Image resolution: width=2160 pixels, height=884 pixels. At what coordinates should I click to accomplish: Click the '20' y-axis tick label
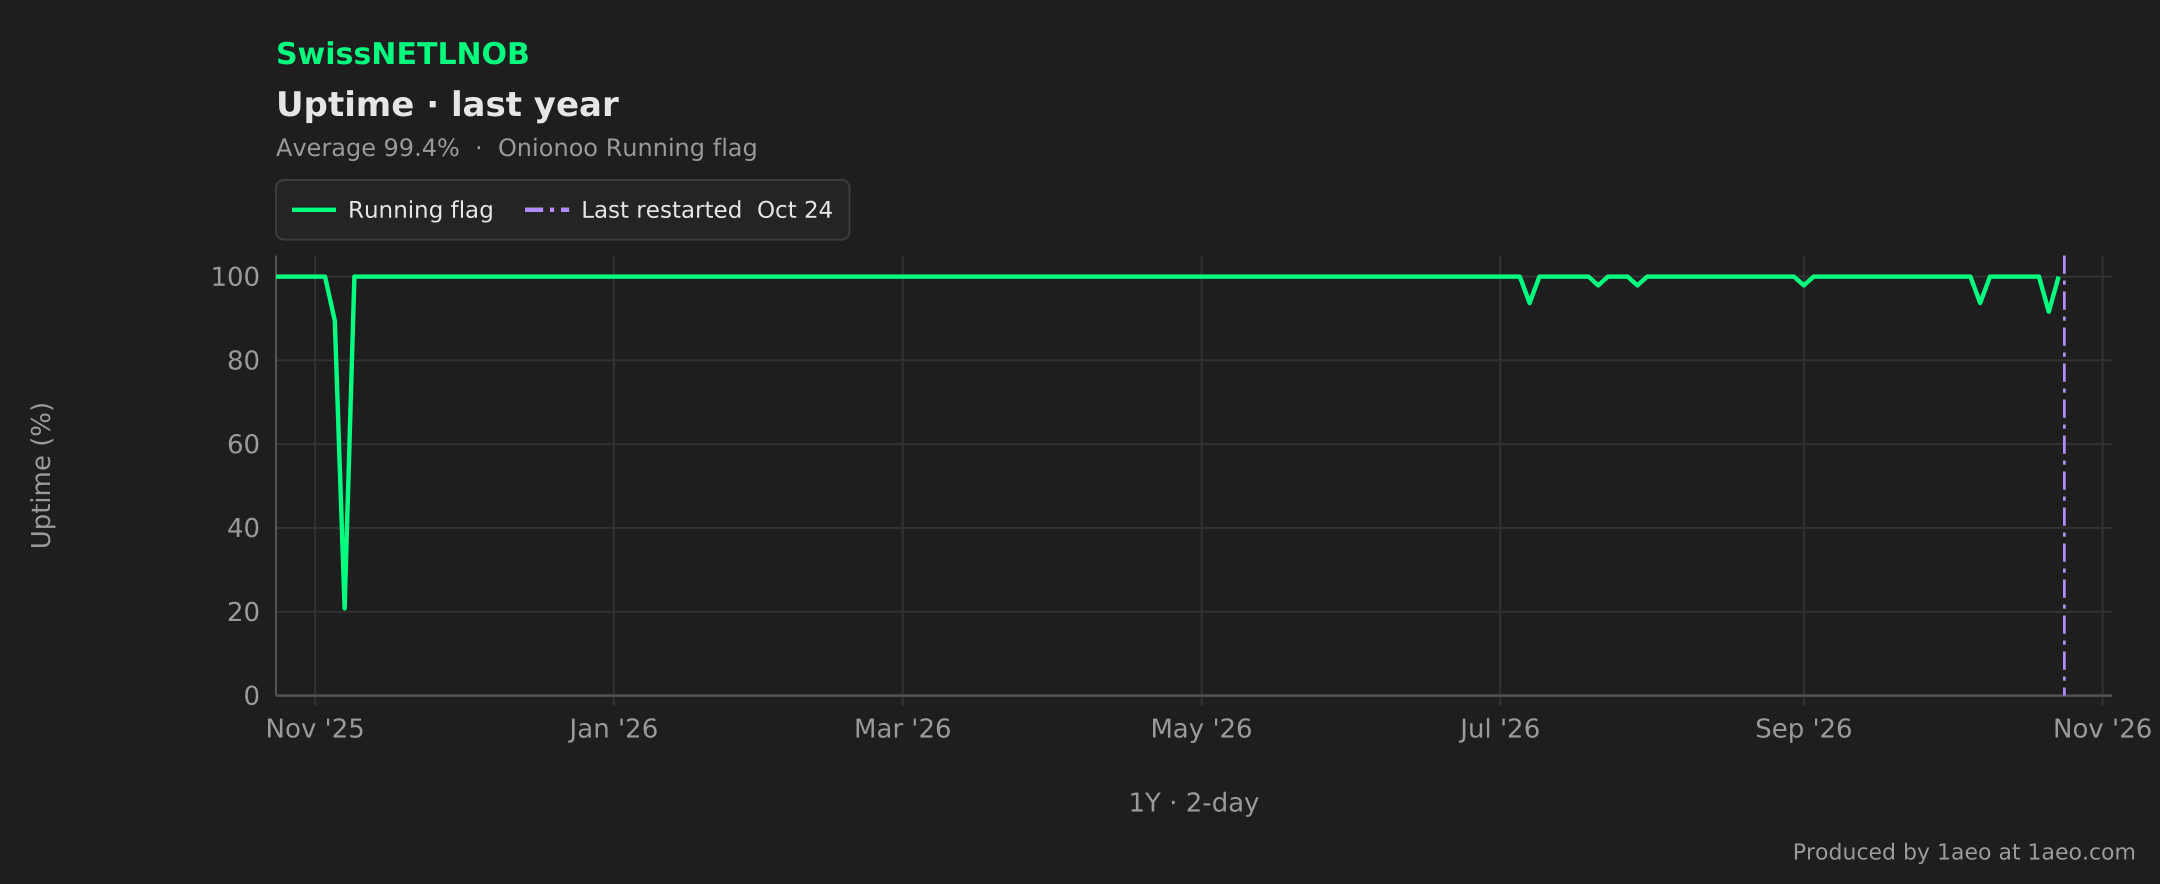[243, 612]
